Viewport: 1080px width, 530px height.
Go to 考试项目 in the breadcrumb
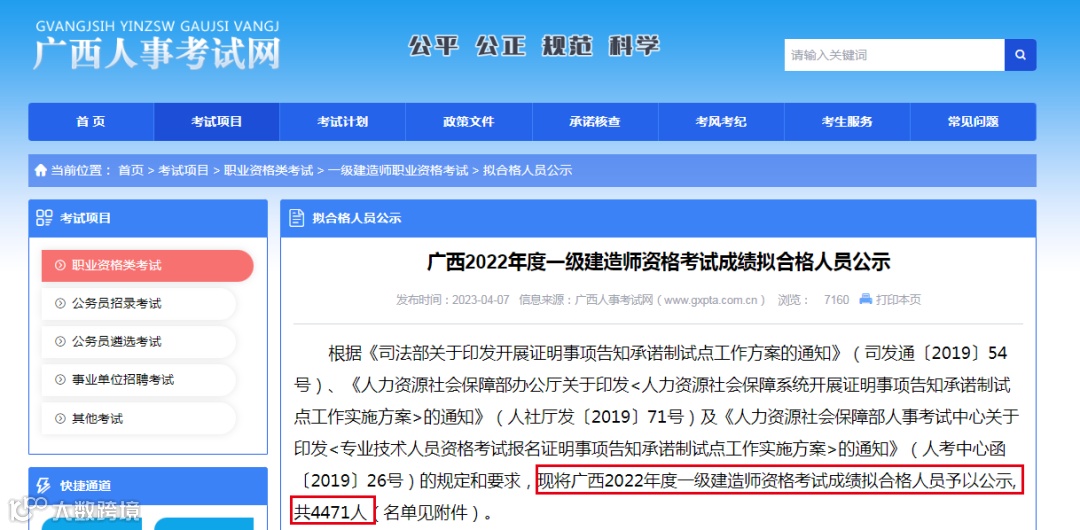(x=184, y=170)
